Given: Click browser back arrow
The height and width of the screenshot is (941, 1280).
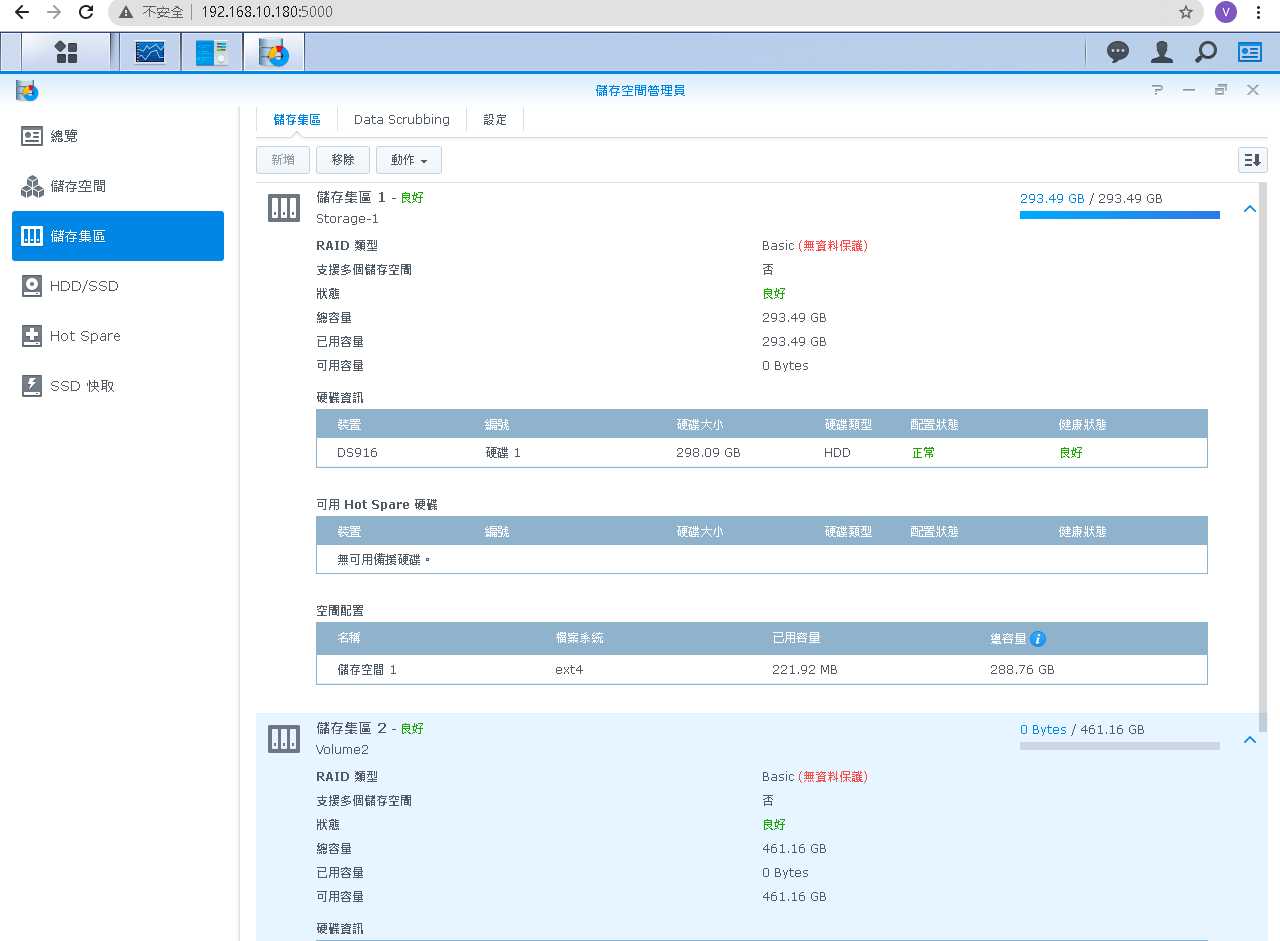Looking at the screenshot, I should 22,12.
